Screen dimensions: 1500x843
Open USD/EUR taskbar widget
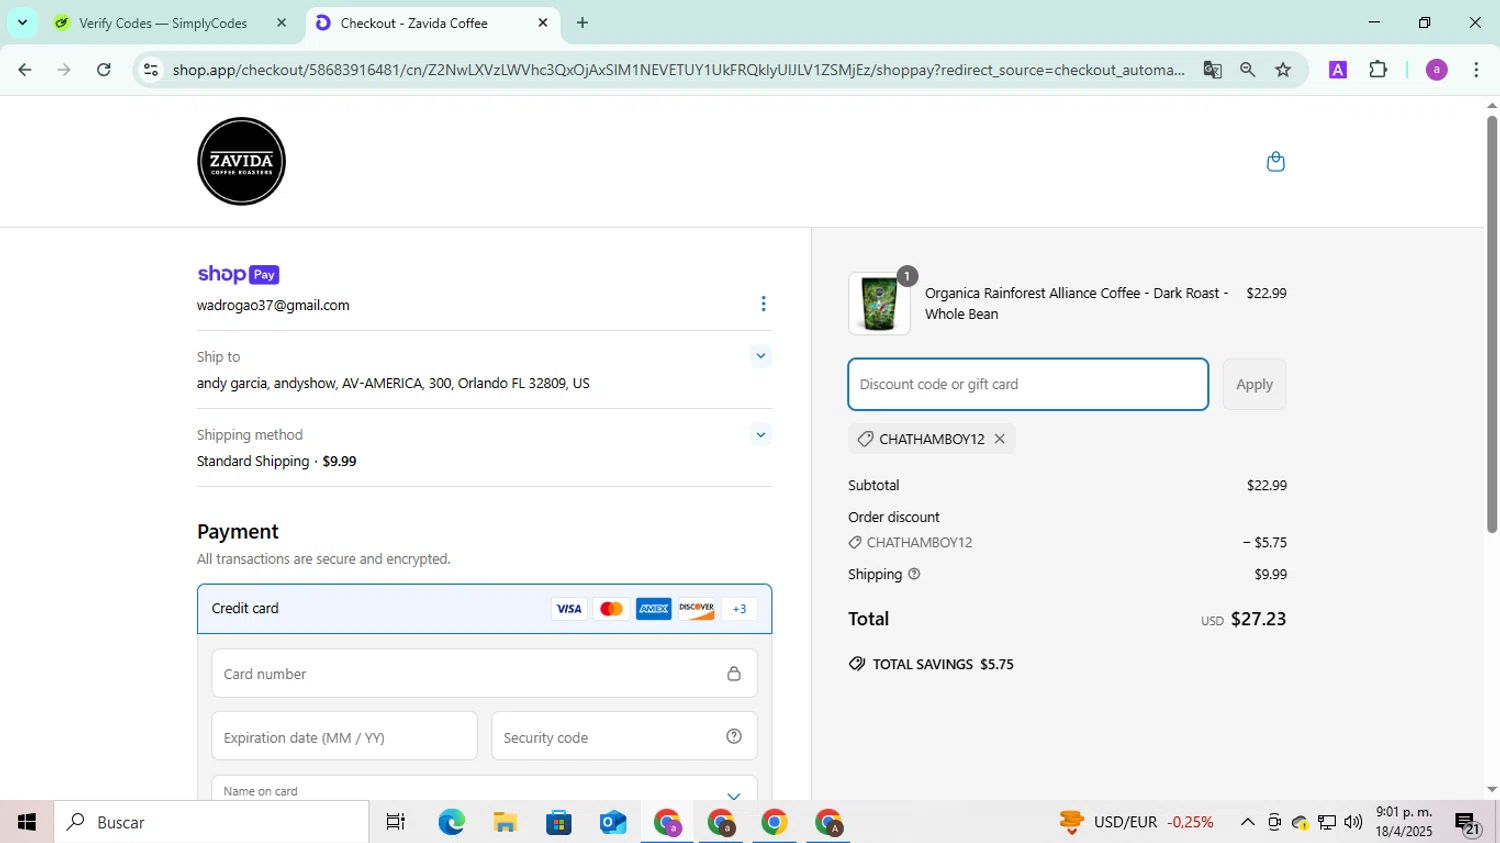tap(1136, 822)
